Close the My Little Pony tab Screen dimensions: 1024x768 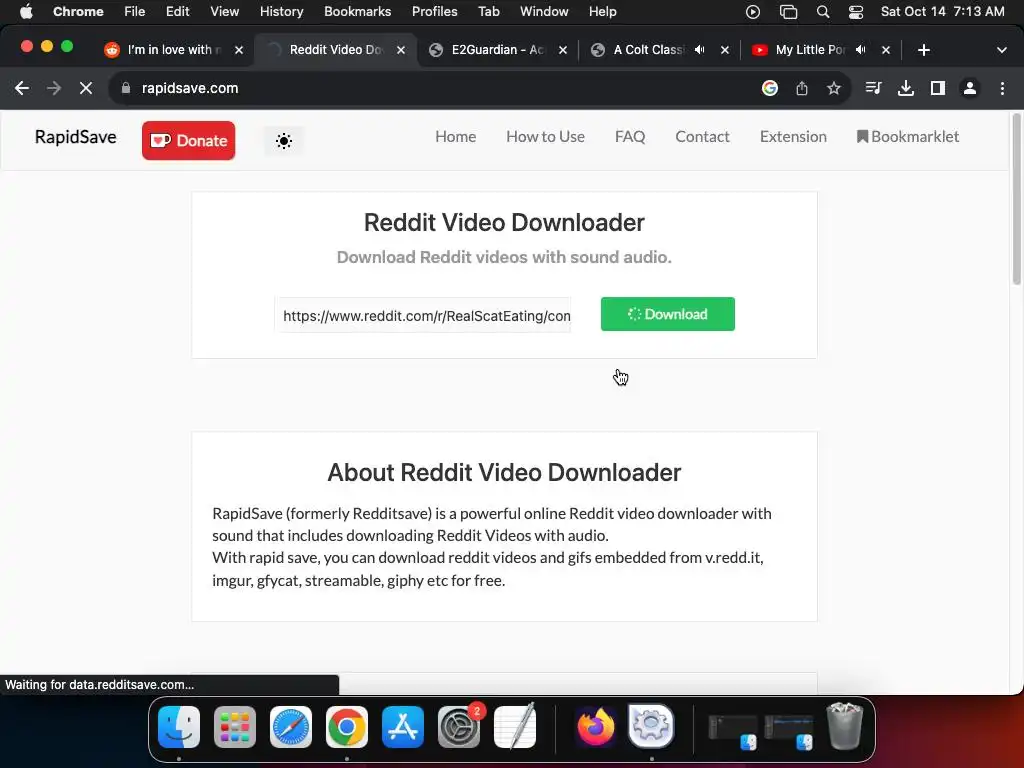(886, 50)
